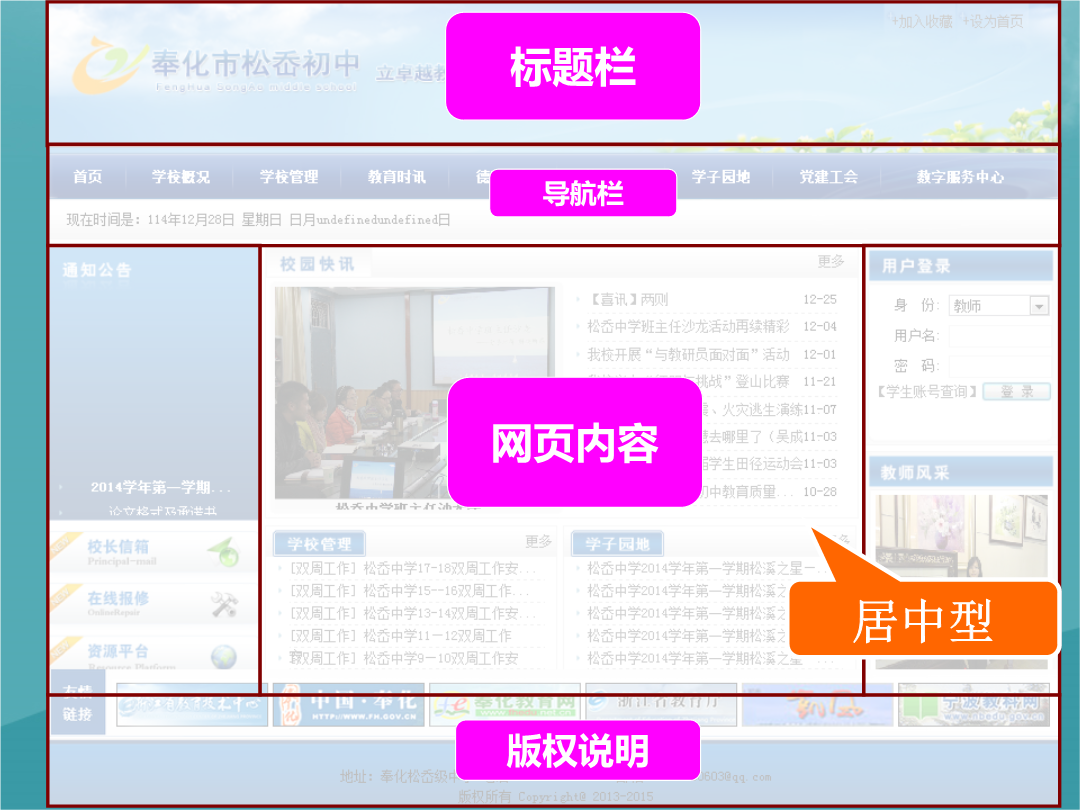The height and width of the screenshot is (810, 1080).
Task: Expand the 身份 dropdown showing 教师
Action: click(x=999, y=305)
